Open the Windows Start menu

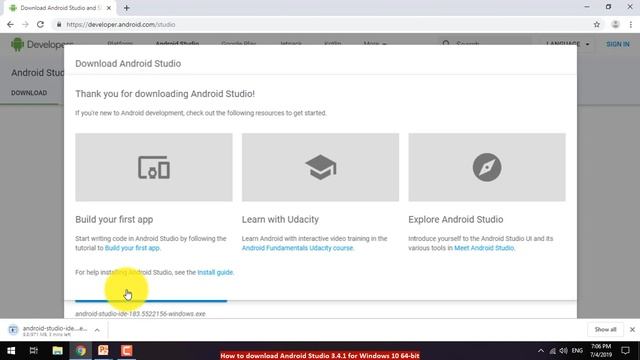11,351
